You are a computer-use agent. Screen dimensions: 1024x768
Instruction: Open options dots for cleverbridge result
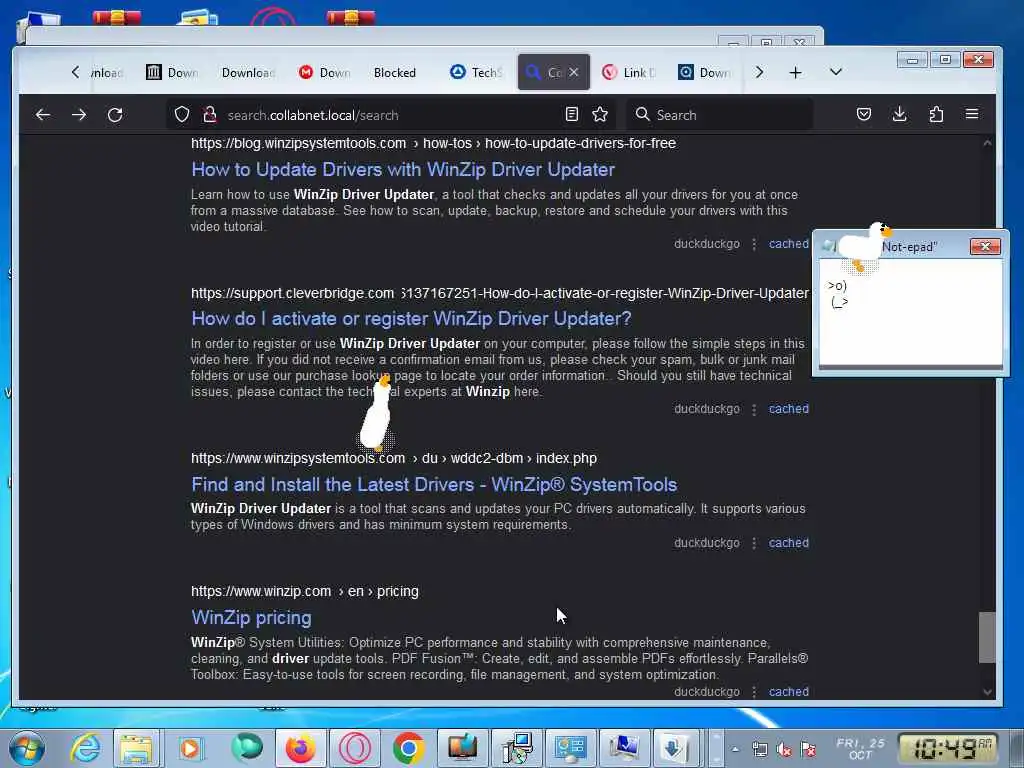[754, 409]
